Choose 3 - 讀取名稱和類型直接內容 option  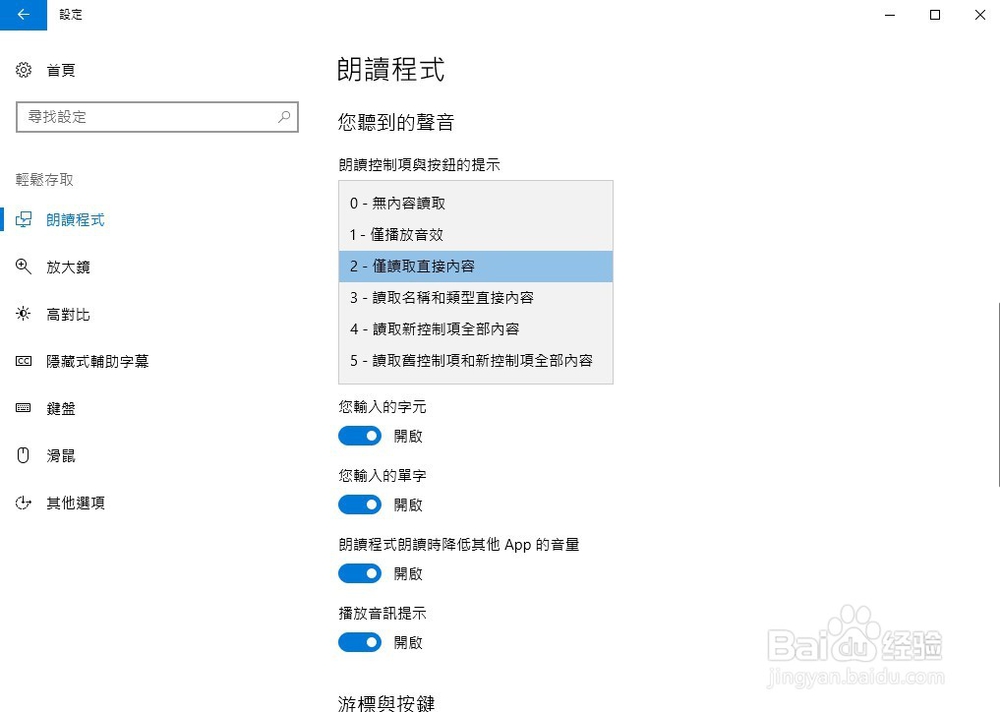pos(476,298)
